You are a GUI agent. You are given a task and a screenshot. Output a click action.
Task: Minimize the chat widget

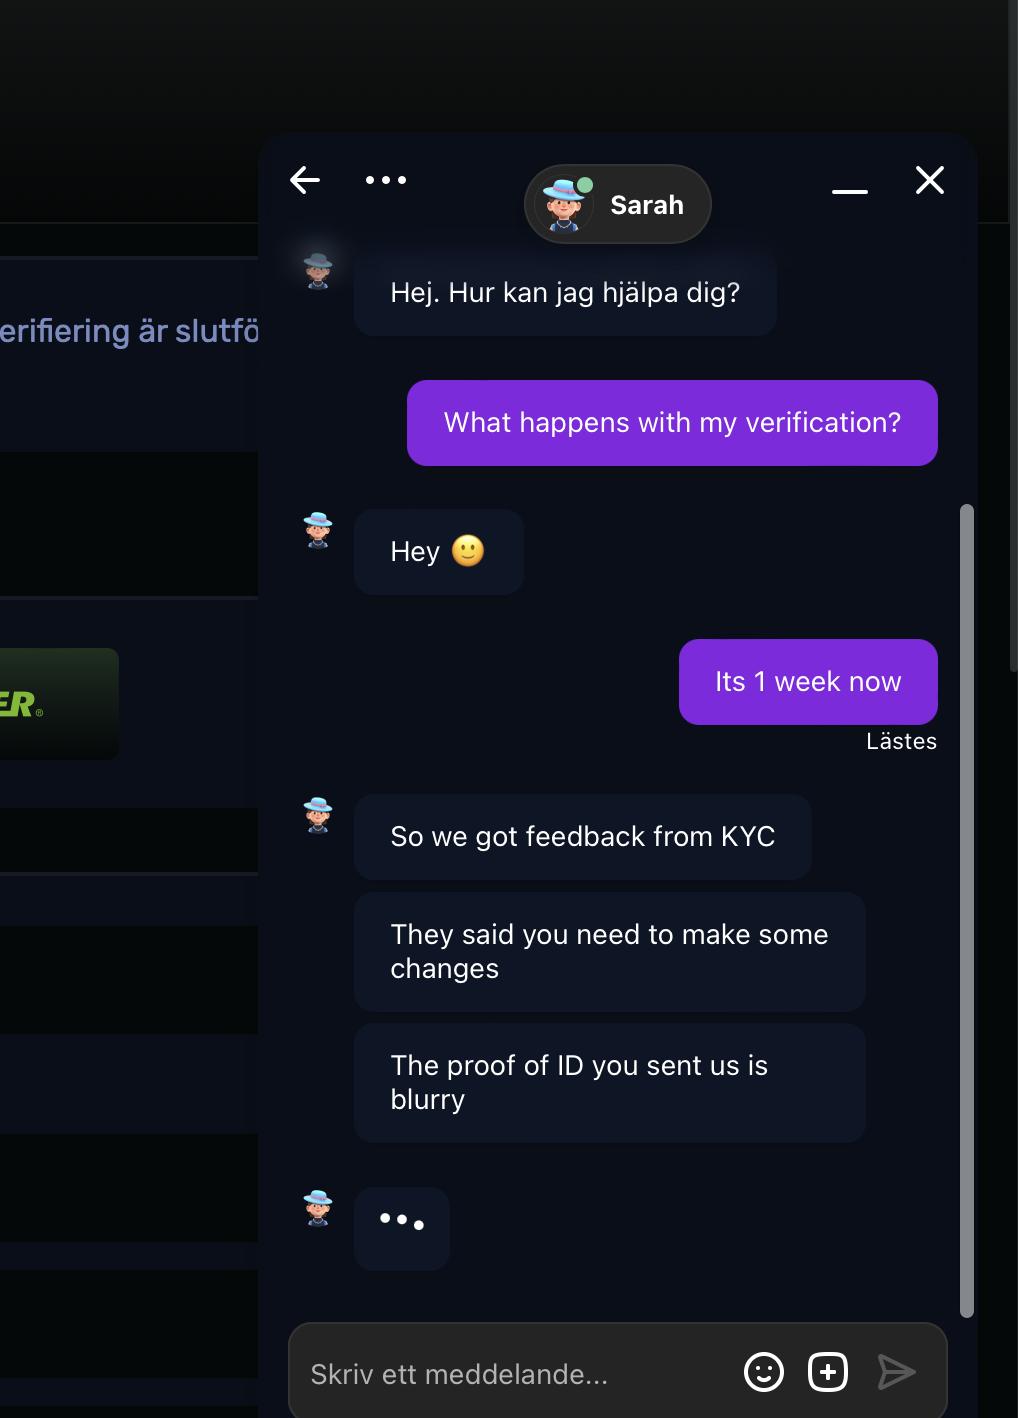(850, 191)
